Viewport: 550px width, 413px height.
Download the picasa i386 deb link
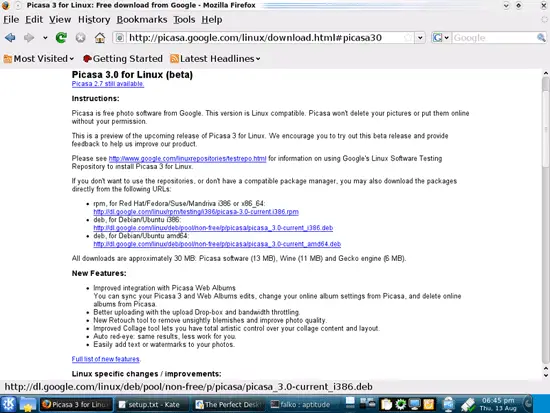click(x=213, y=228)
